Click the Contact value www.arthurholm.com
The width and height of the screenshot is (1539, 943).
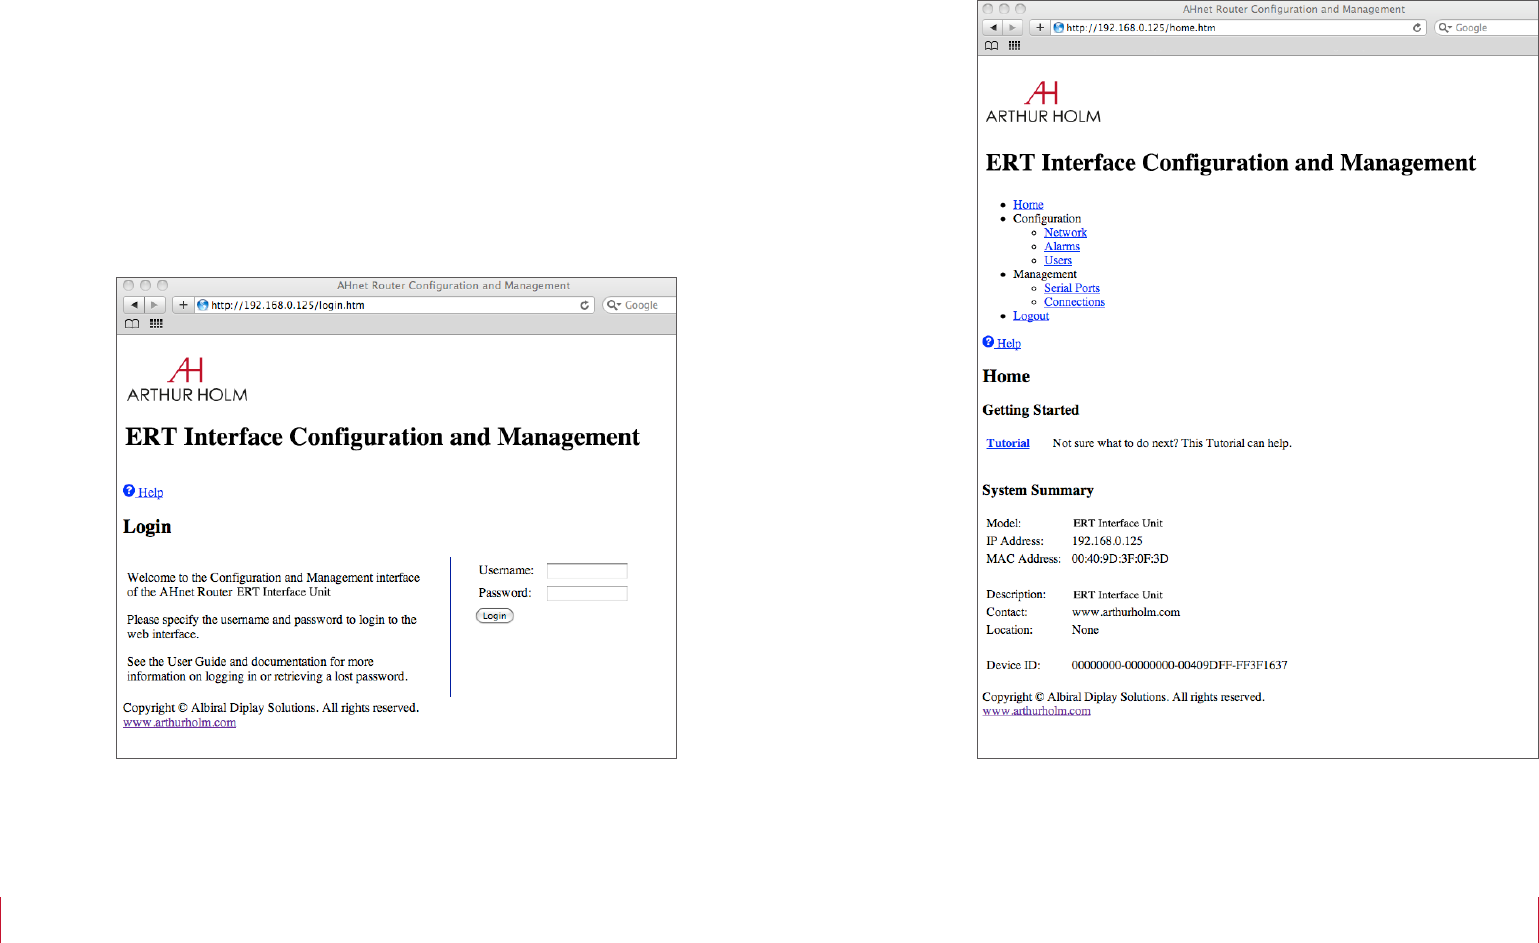pos(1126,613)
